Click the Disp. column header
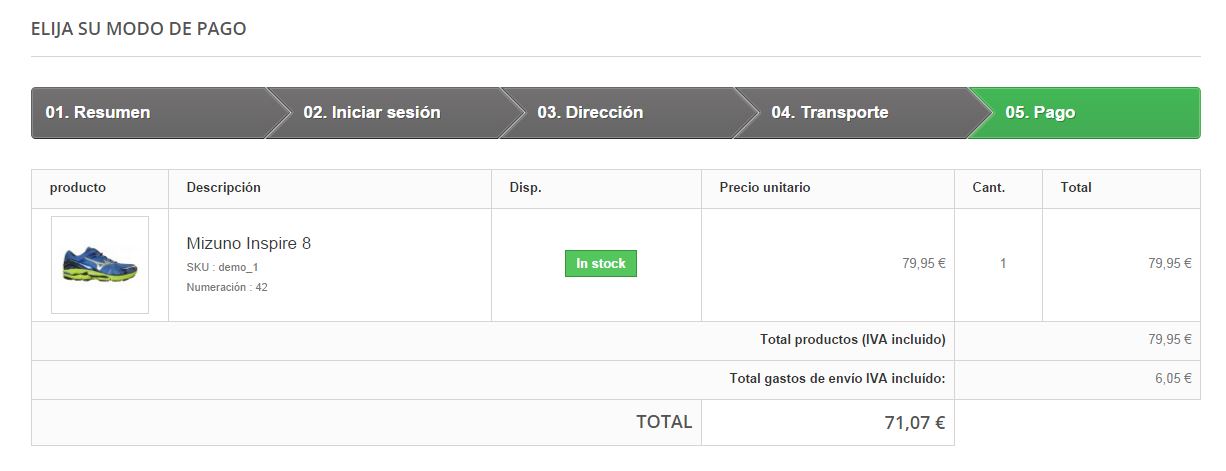The height and width of the screenshot is (471, 1226). (x=525, y=188)
